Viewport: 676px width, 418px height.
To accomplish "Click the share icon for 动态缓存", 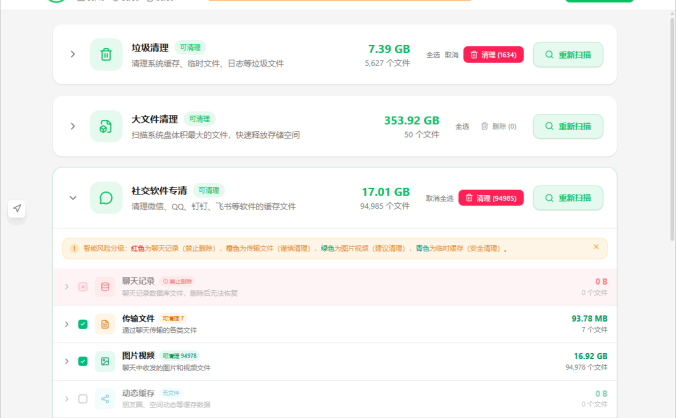I will 105,399.
